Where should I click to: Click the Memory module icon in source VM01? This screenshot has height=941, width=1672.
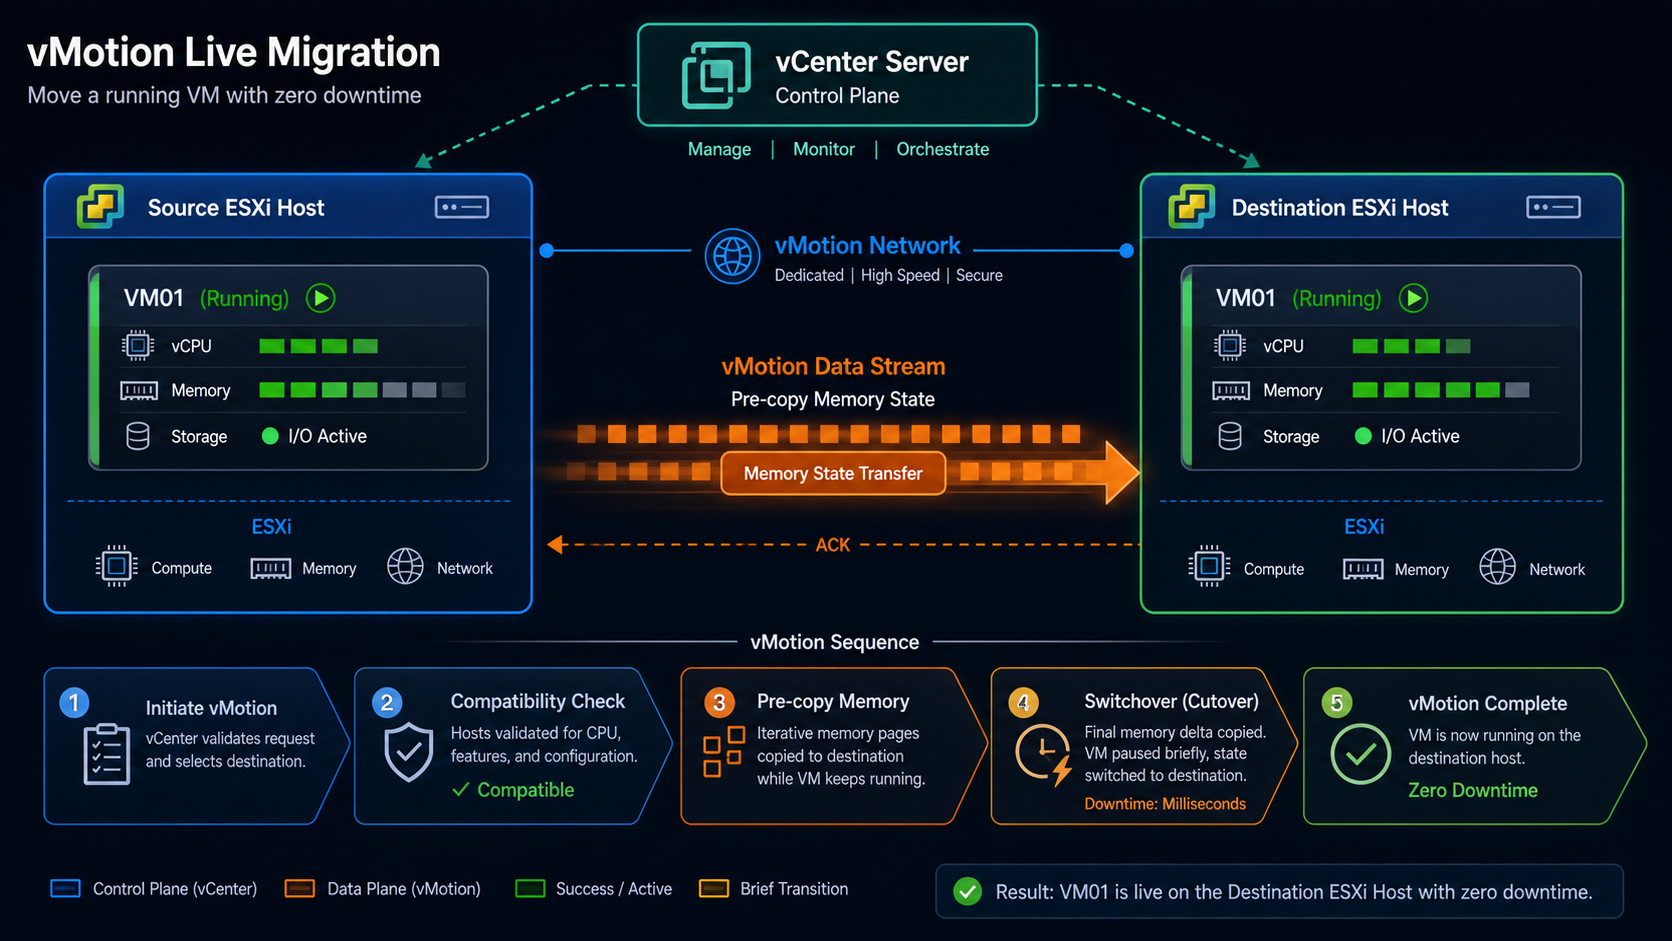click(139, 391)
